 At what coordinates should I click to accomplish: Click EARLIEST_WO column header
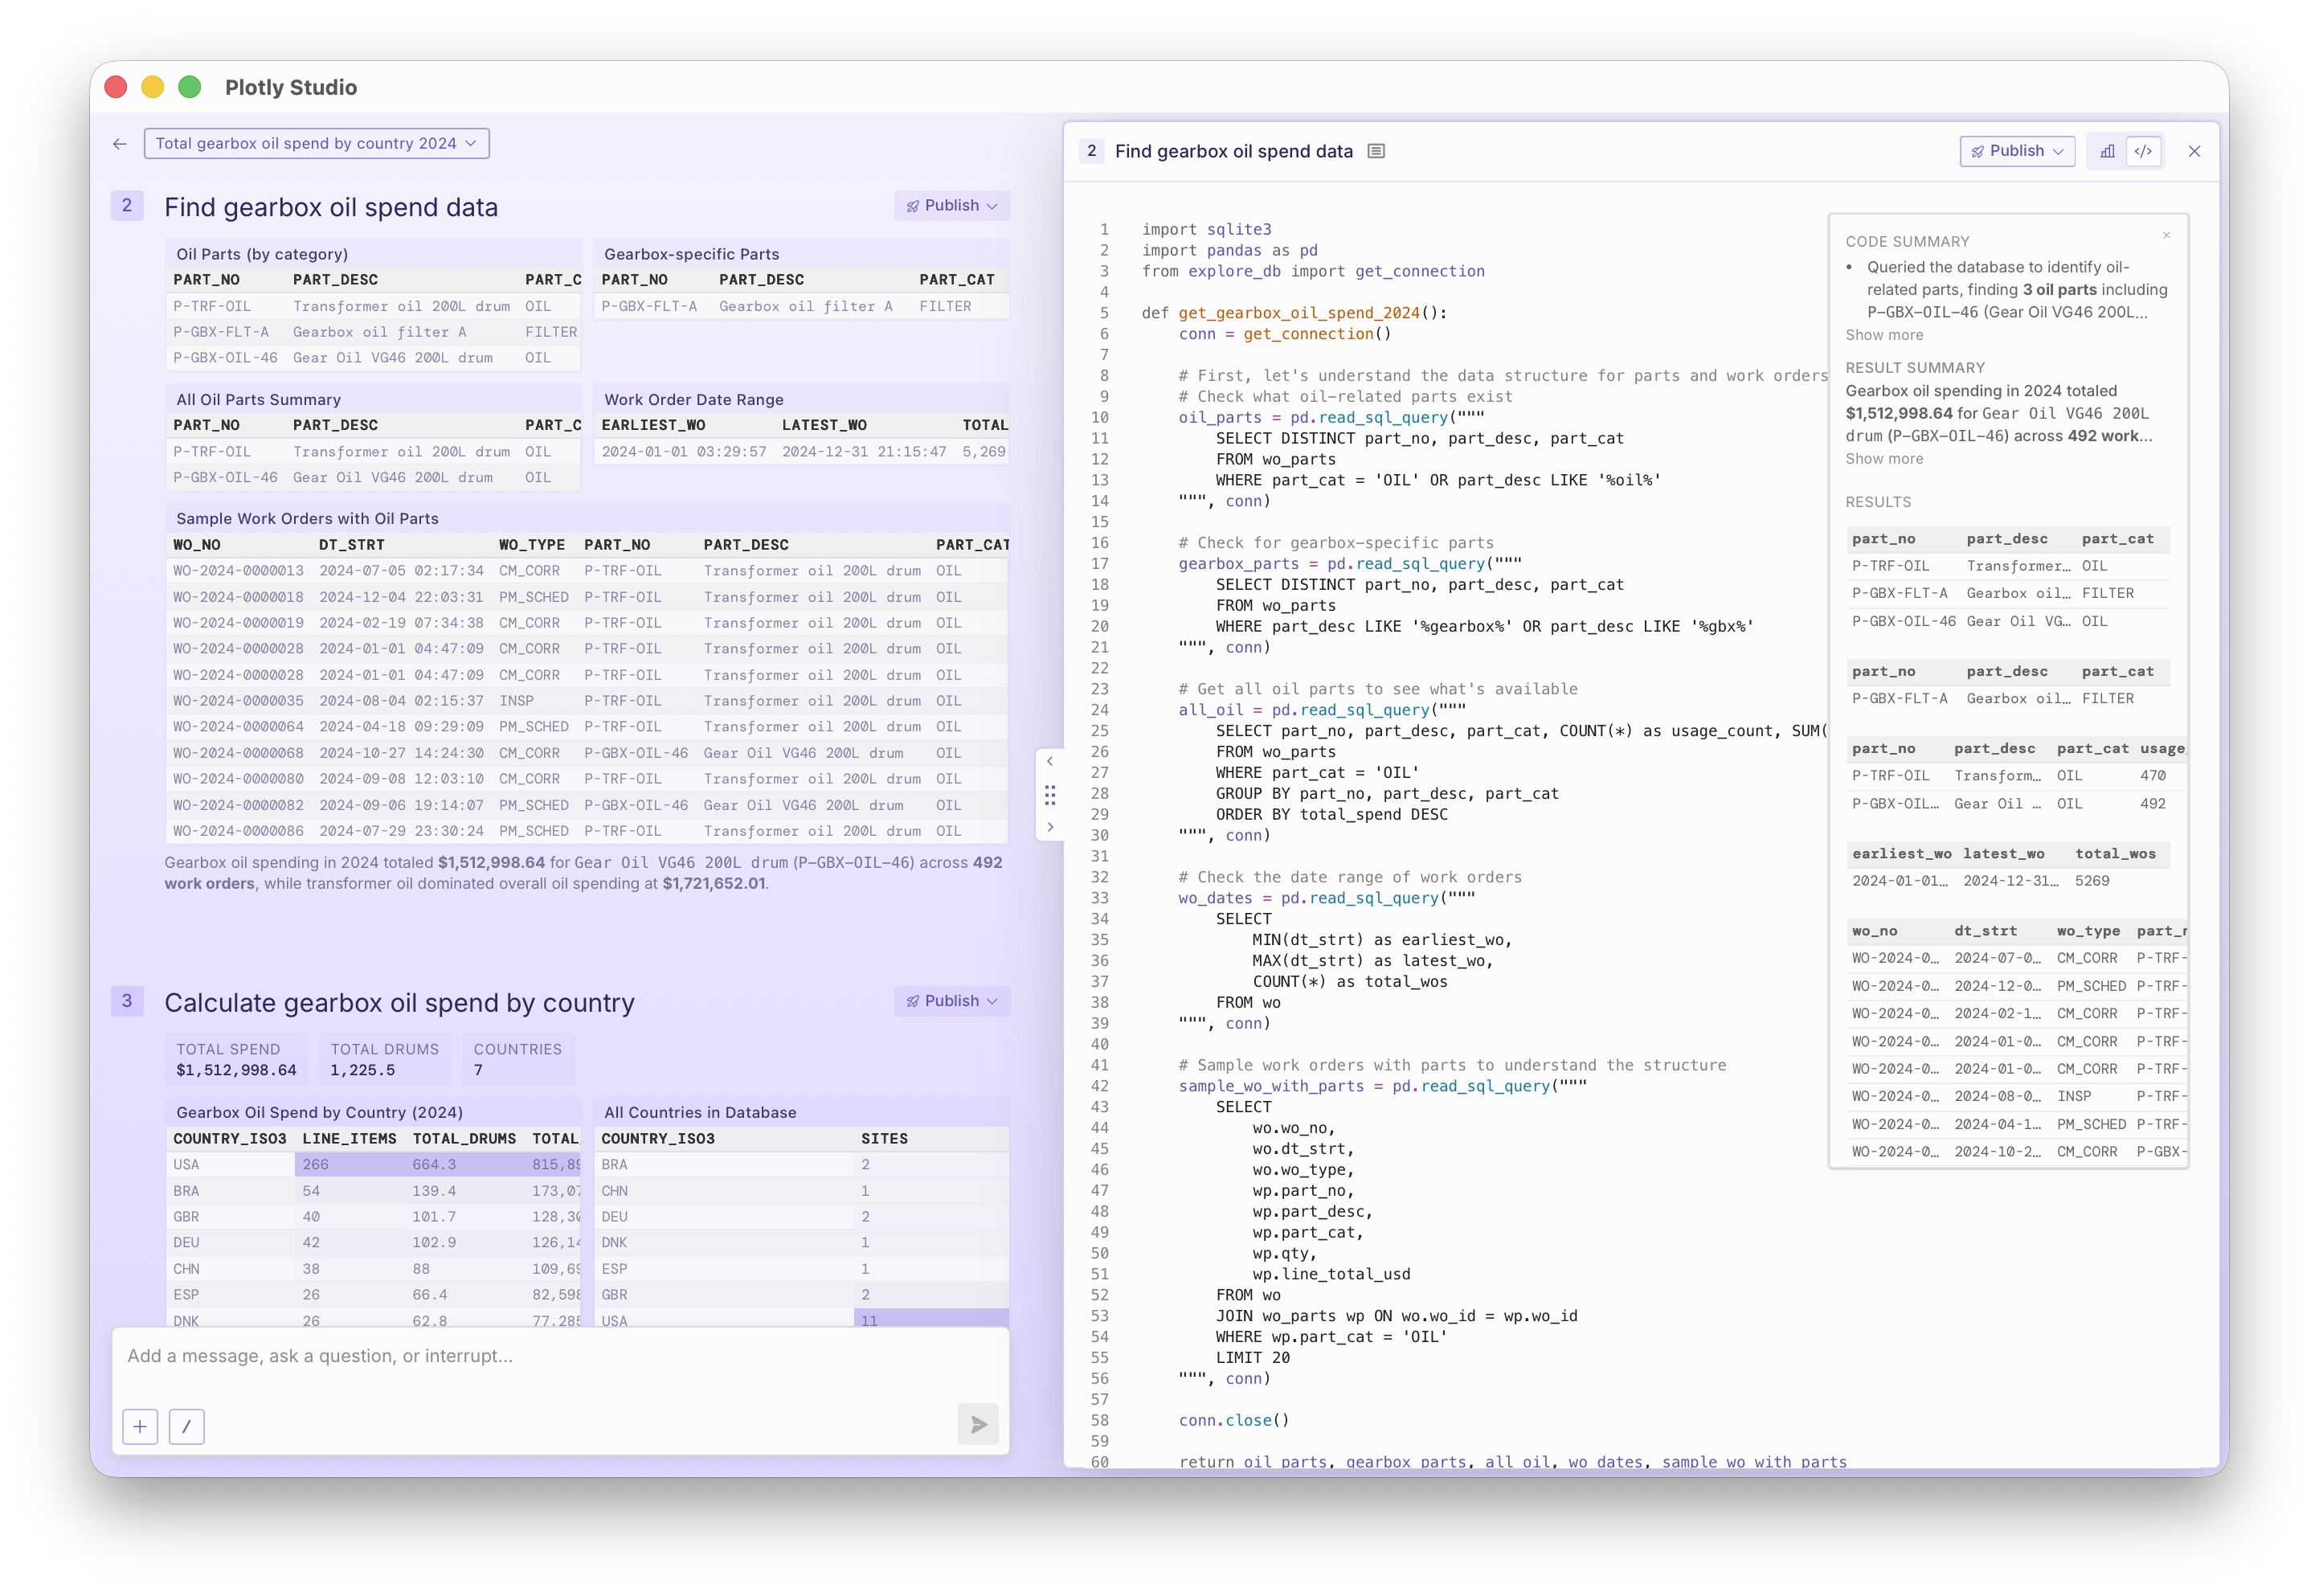tap(653, 425)
